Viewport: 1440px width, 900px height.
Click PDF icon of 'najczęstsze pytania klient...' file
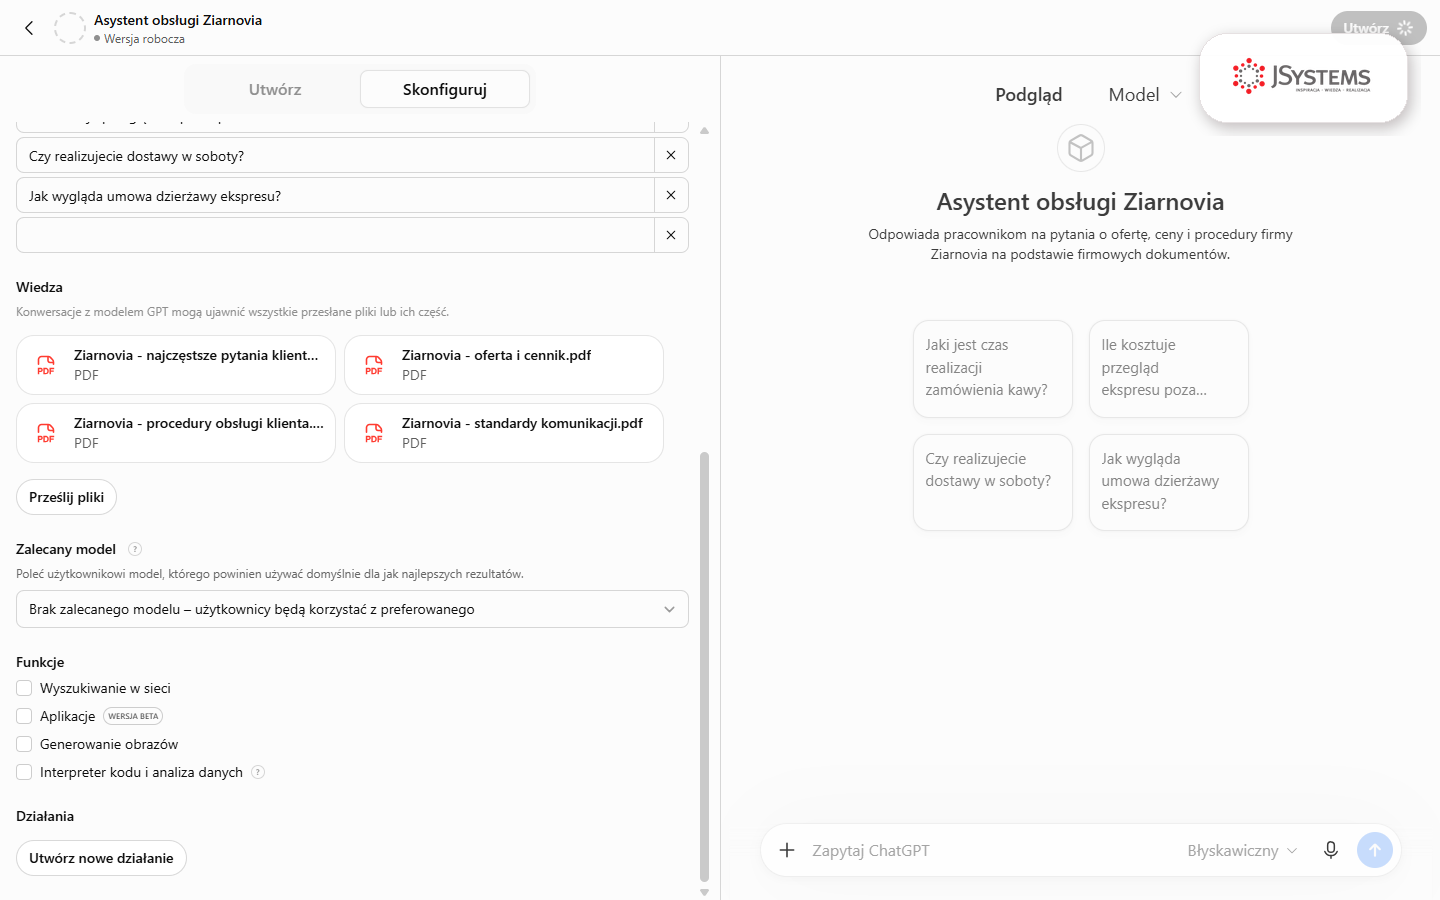[x=46, y=365]
